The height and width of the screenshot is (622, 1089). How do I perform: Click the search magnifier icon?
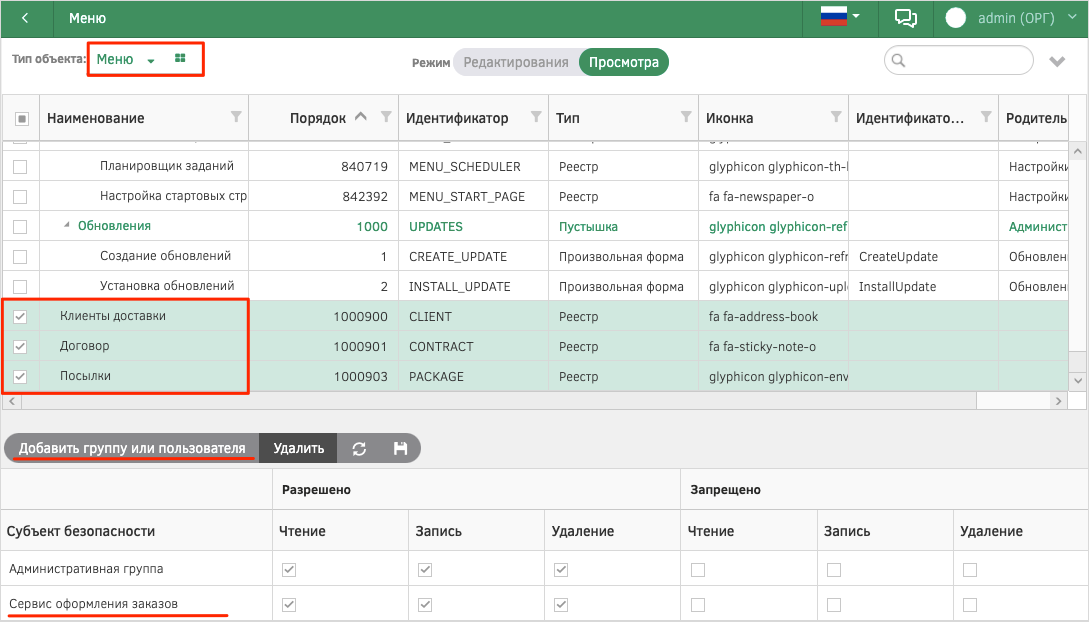point(898,60)
